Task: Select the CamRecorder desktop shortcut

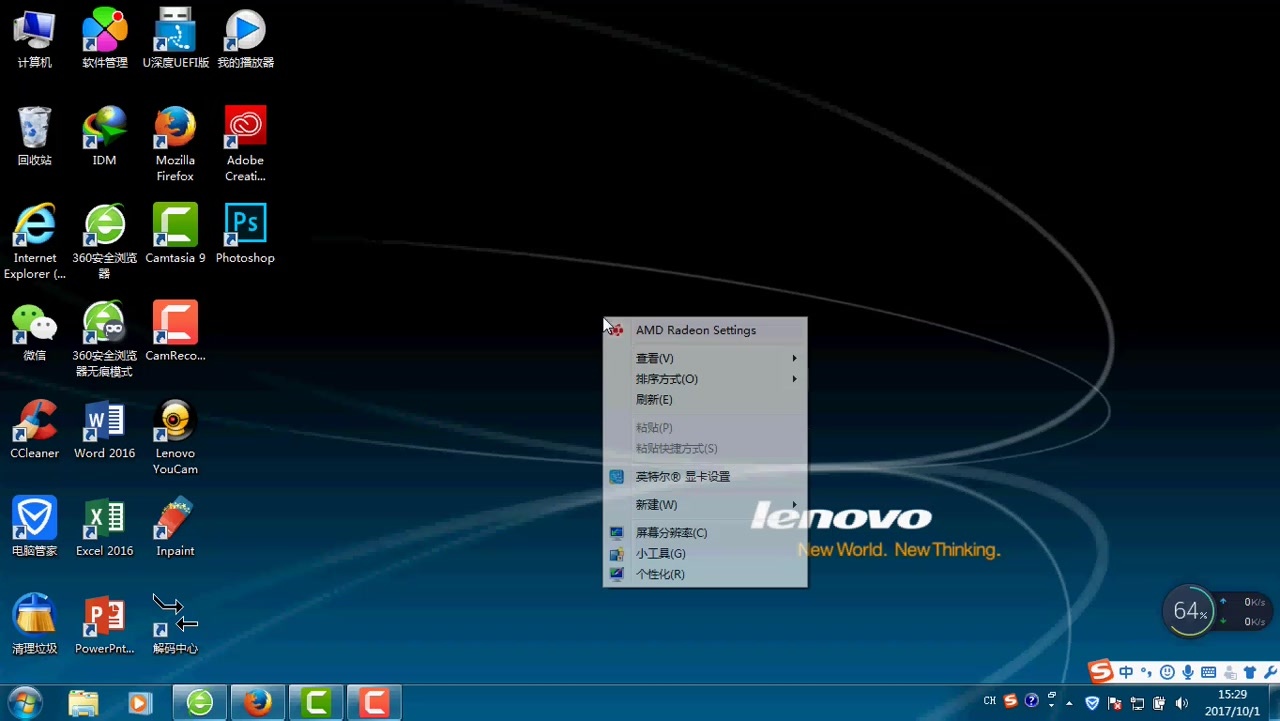Action: tap(175, 332)
